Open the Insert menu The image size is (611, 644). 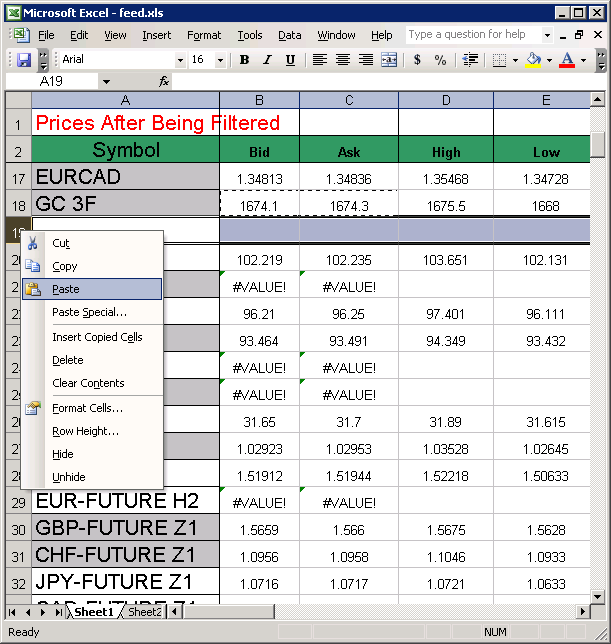[156, 35]
